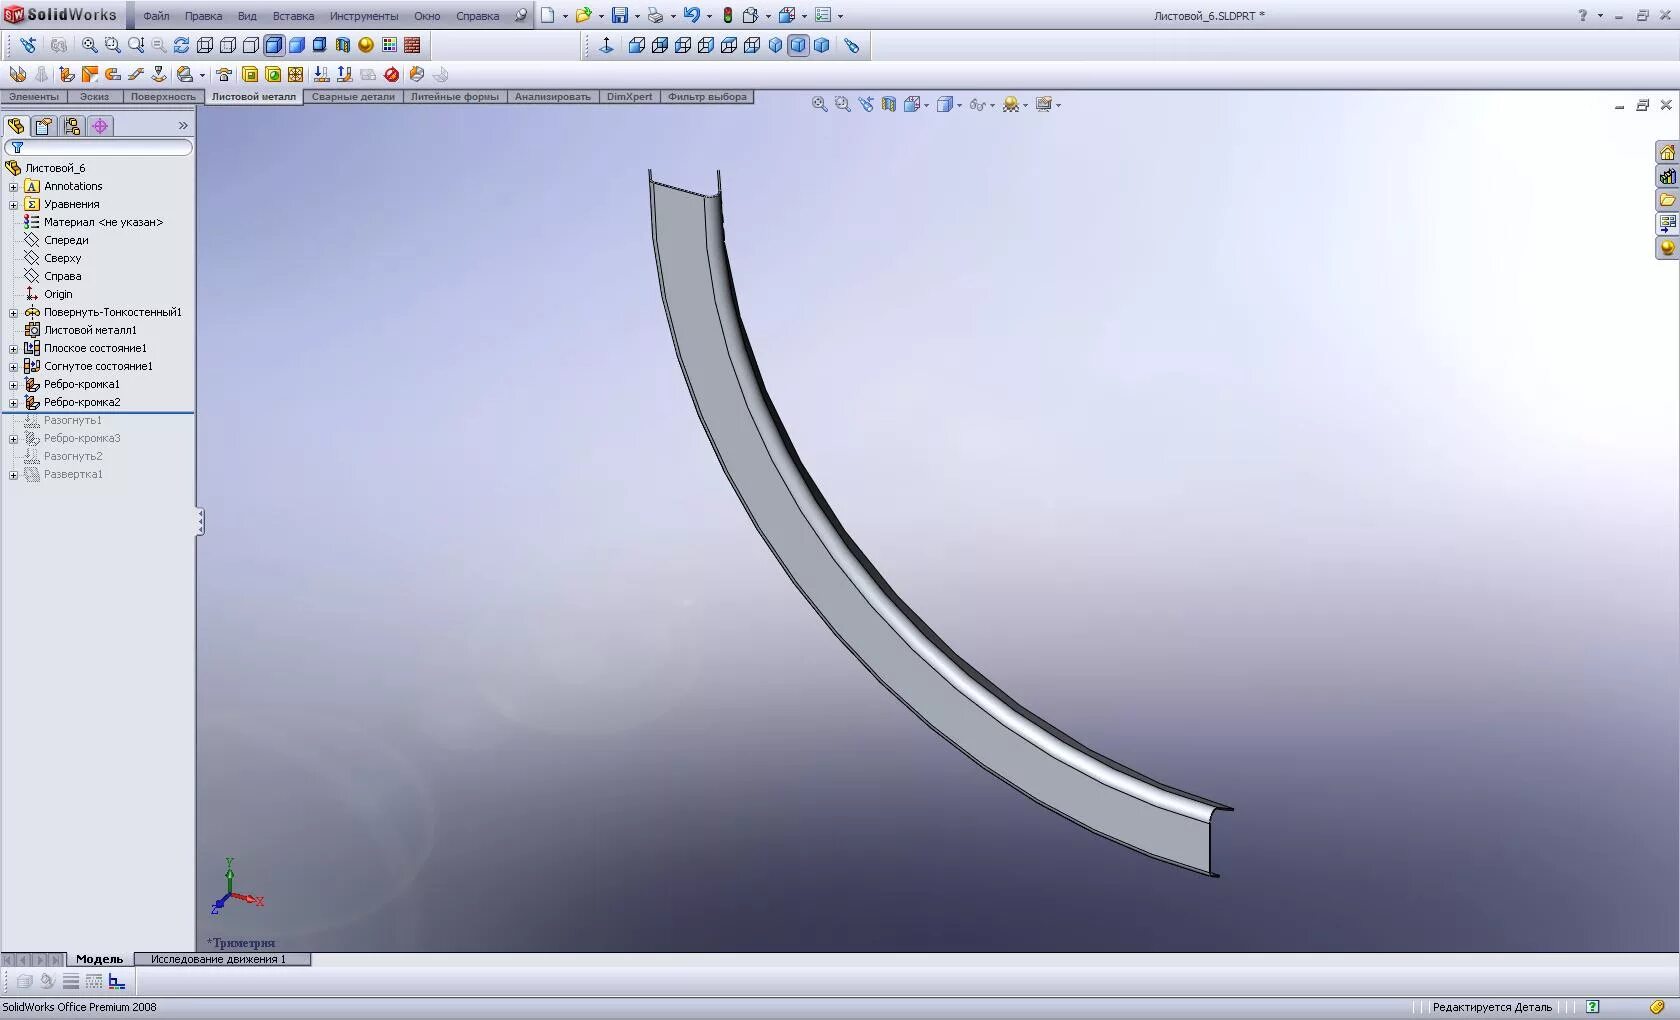
Task: Expand the Ребро-кромка1 feature node
Action: pos(13,384)
